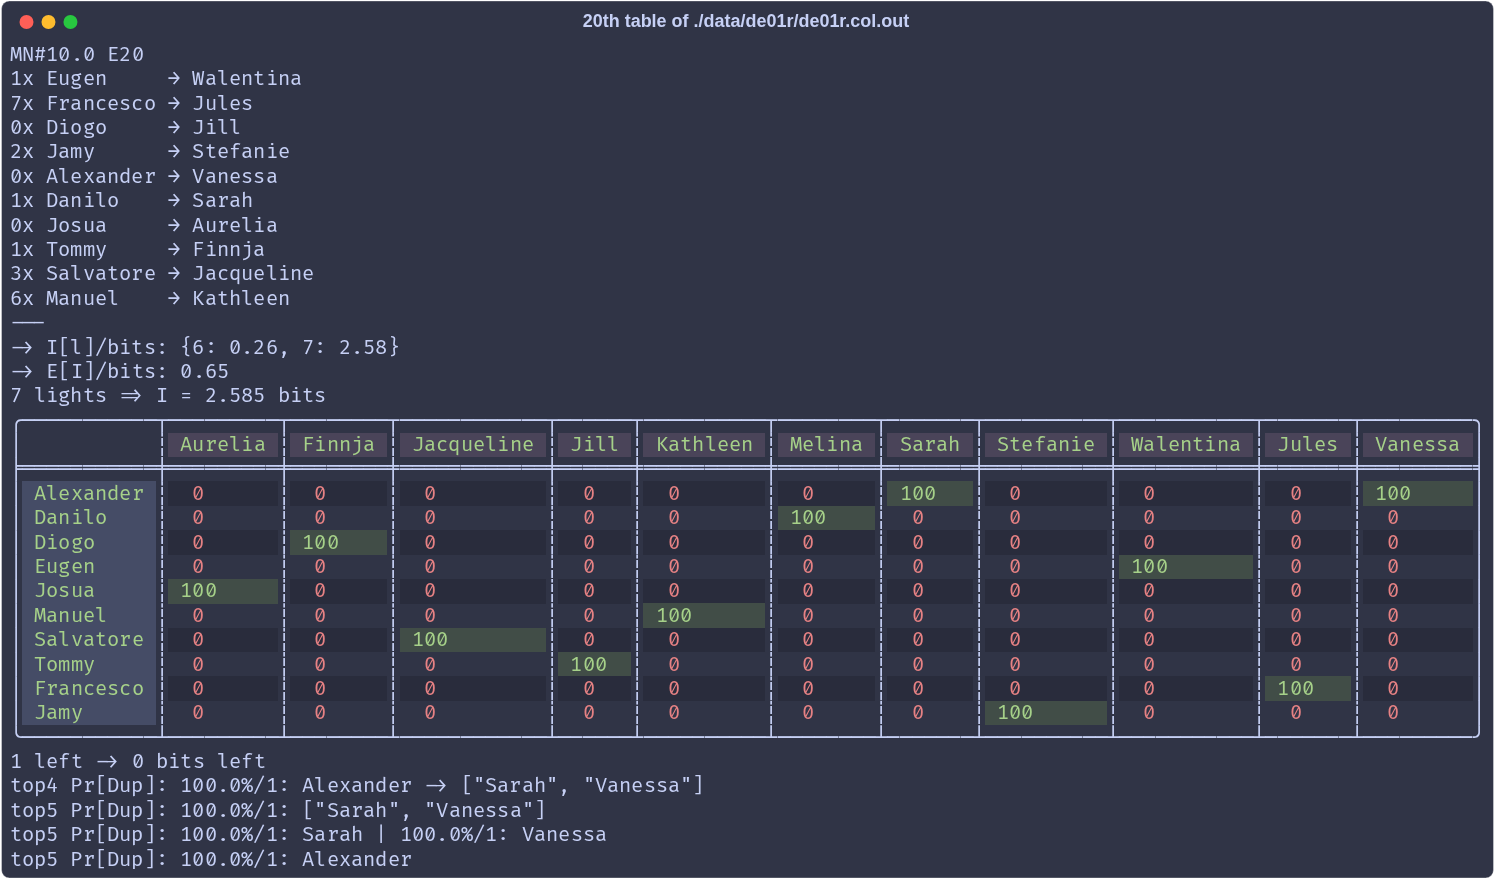Click the line '0x Alexander → Vanessa'
This screenshot has height=879, width=1495.
coord(144,176)
